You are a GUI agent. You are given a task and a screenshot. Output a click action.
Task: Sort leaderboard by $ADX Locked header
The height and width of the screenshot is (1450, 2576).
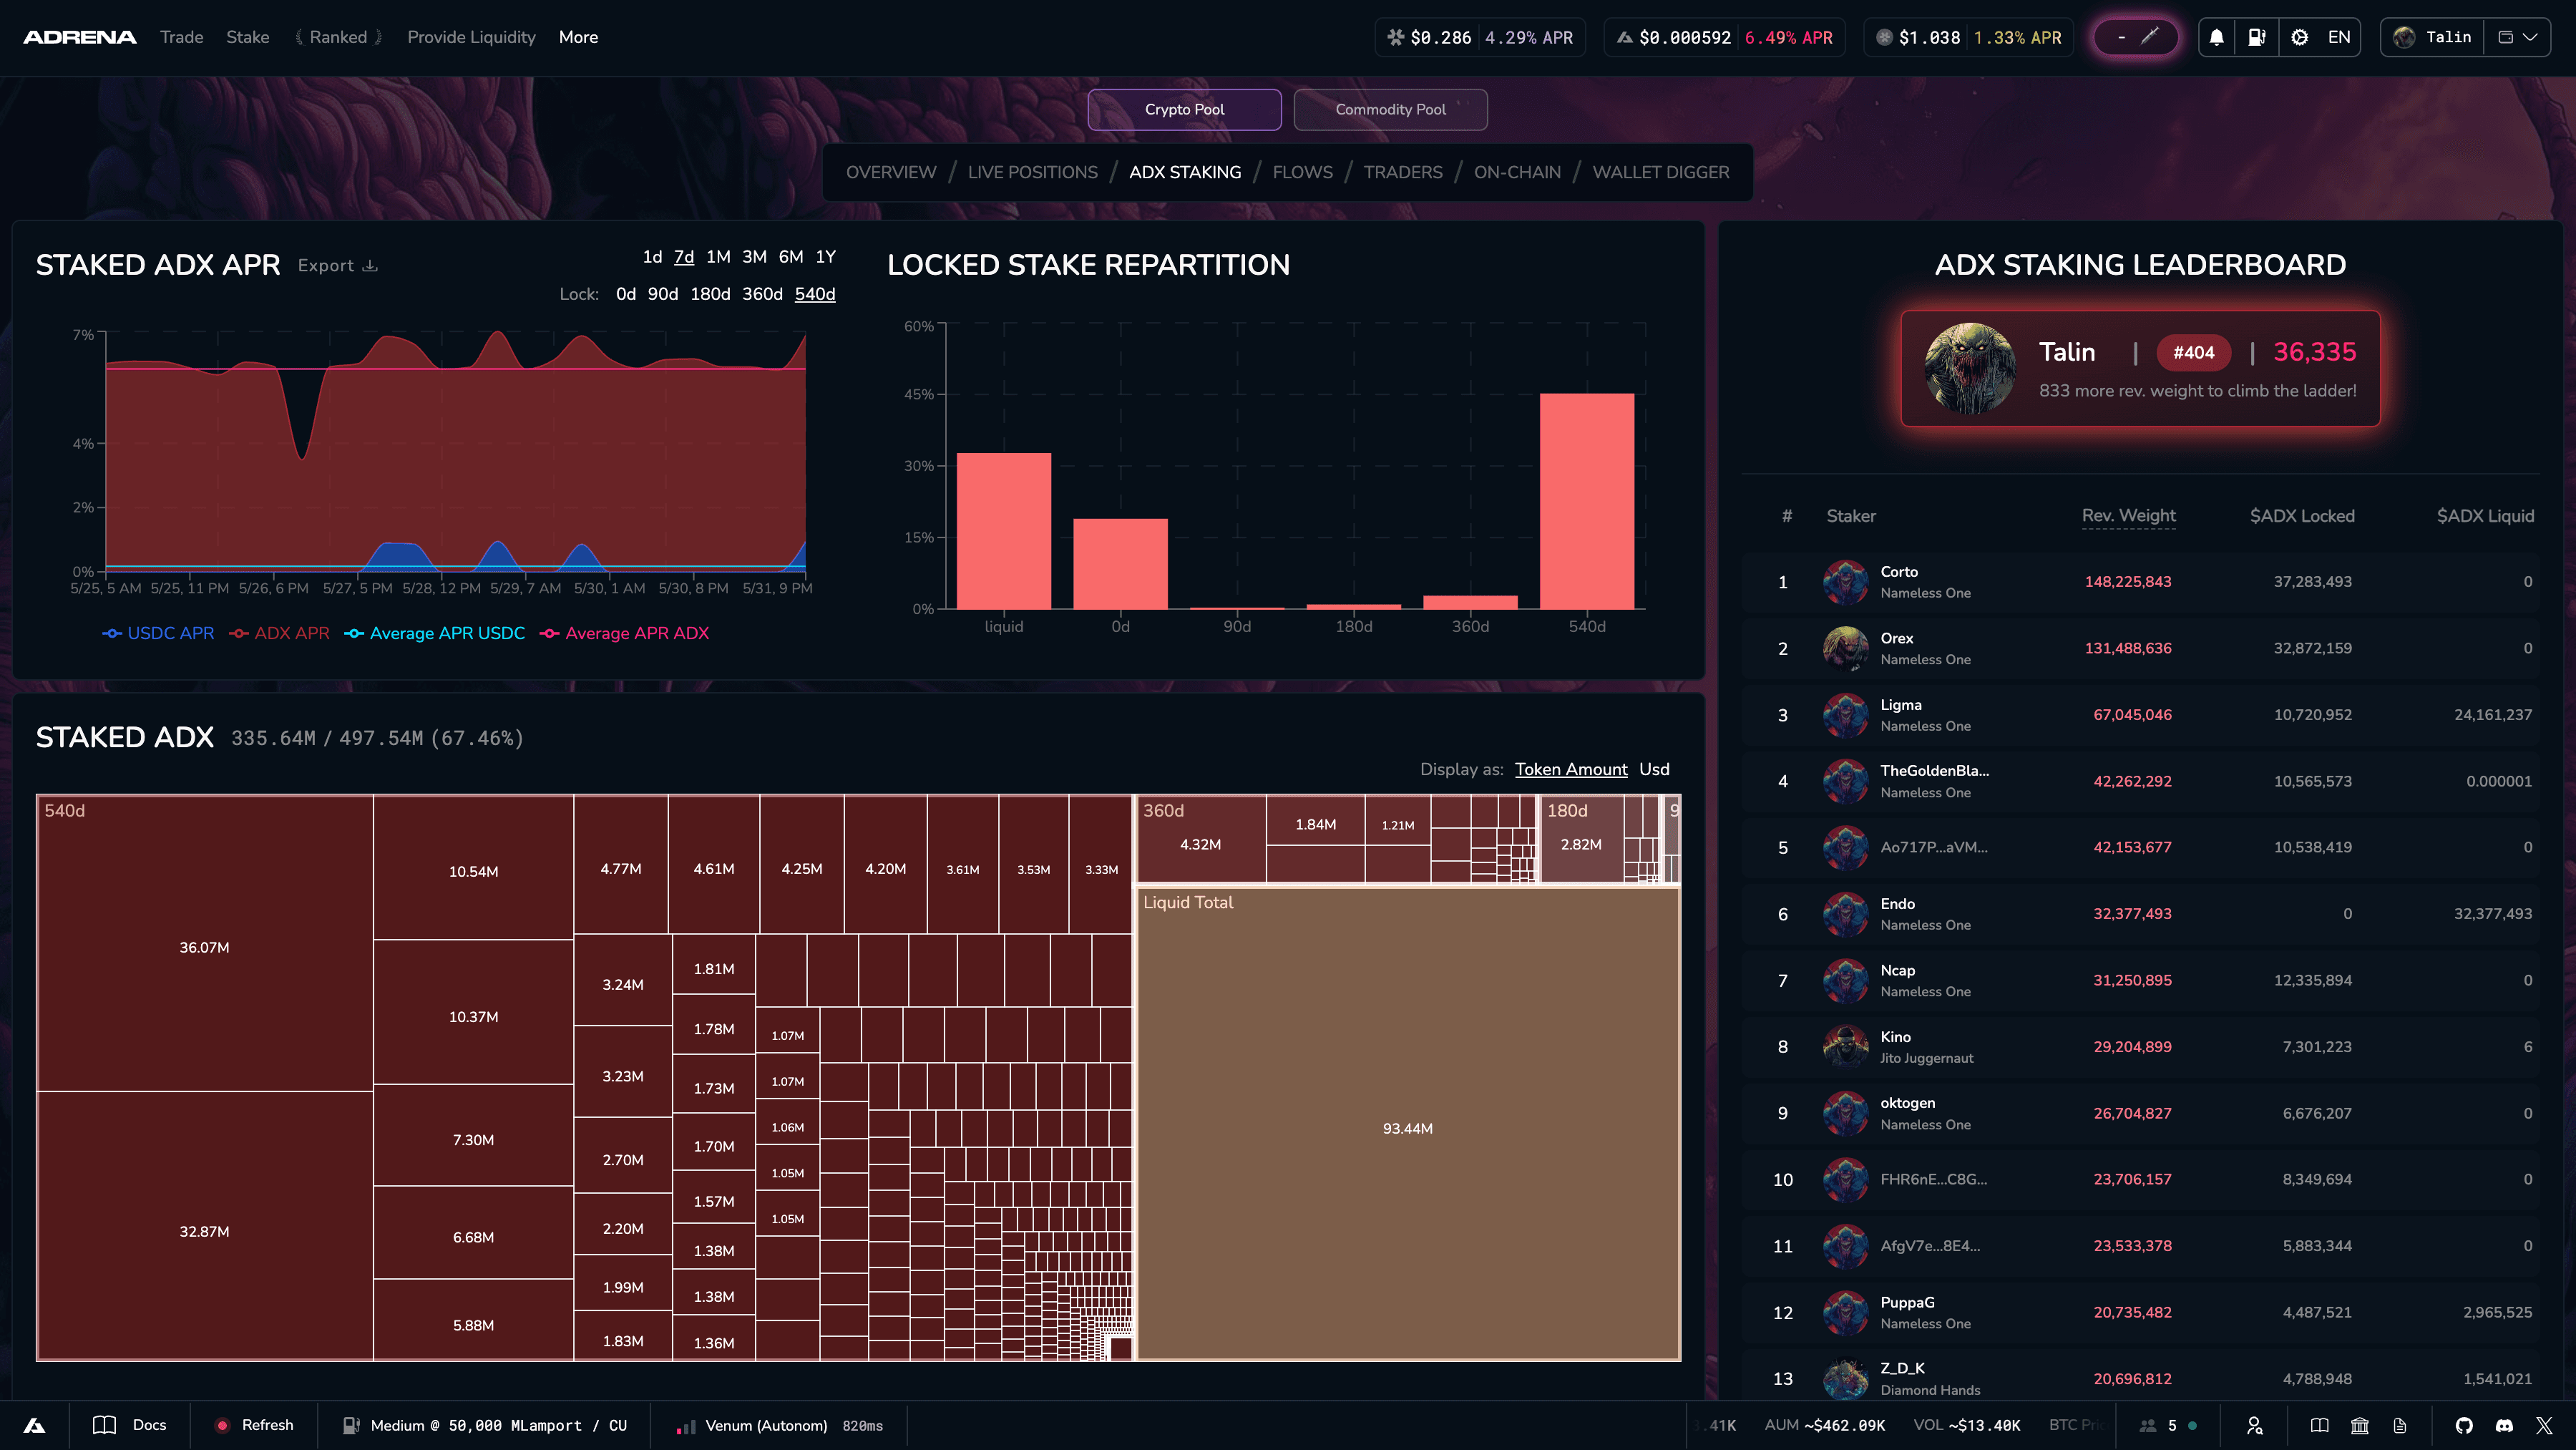coord(2301,516)
